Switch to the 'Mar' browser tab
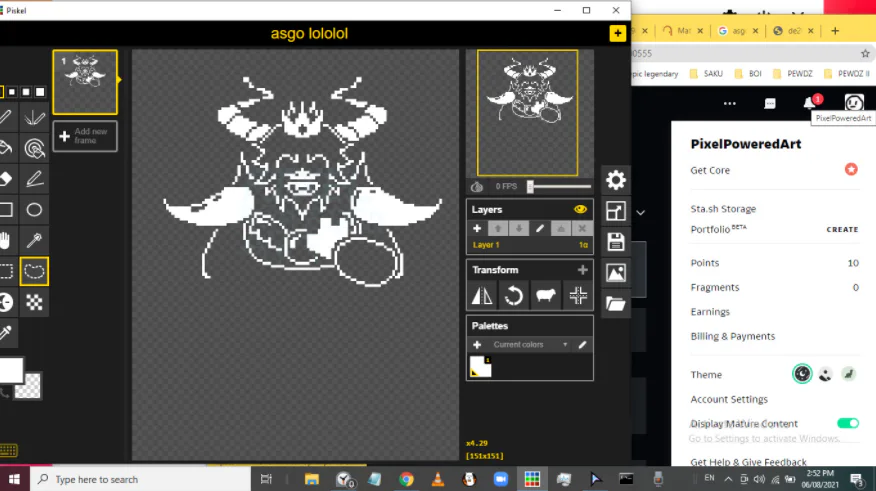The height and width of the screenshot is (491, 876). 682,31
